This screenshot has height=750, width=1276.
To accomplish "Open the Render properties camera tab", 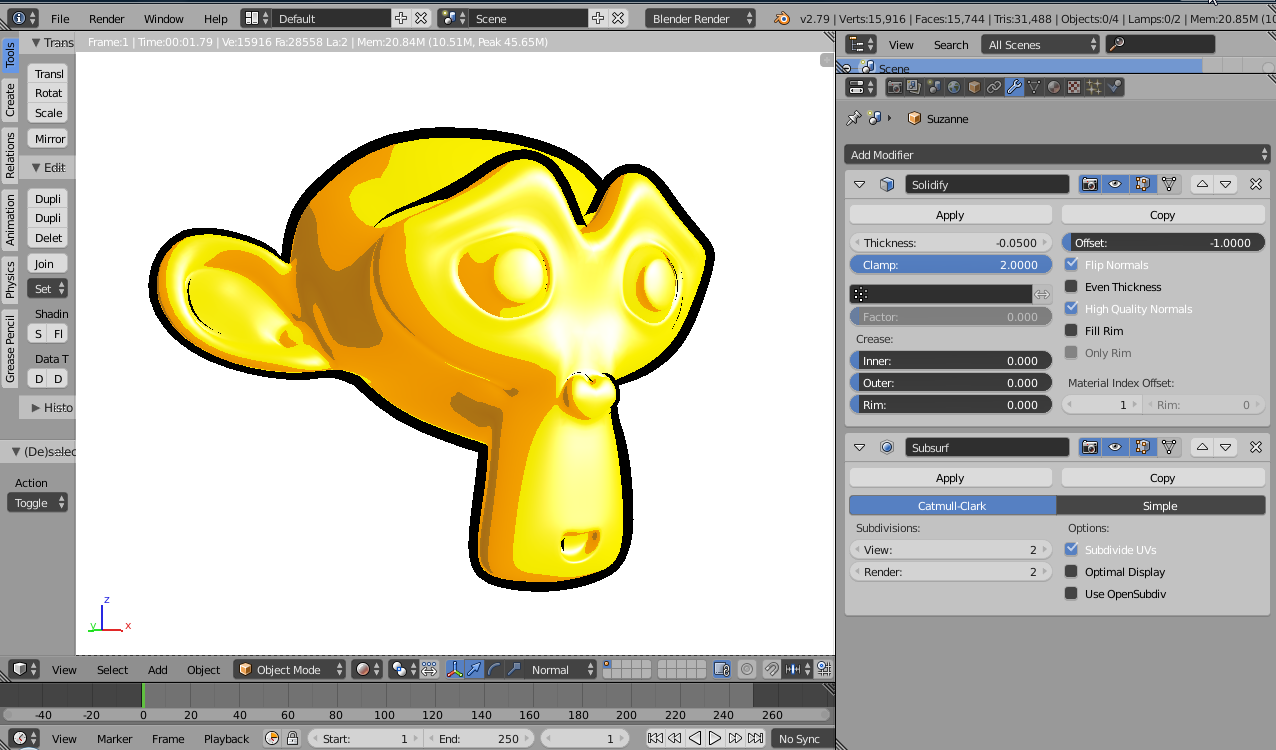I will point(895,87).
